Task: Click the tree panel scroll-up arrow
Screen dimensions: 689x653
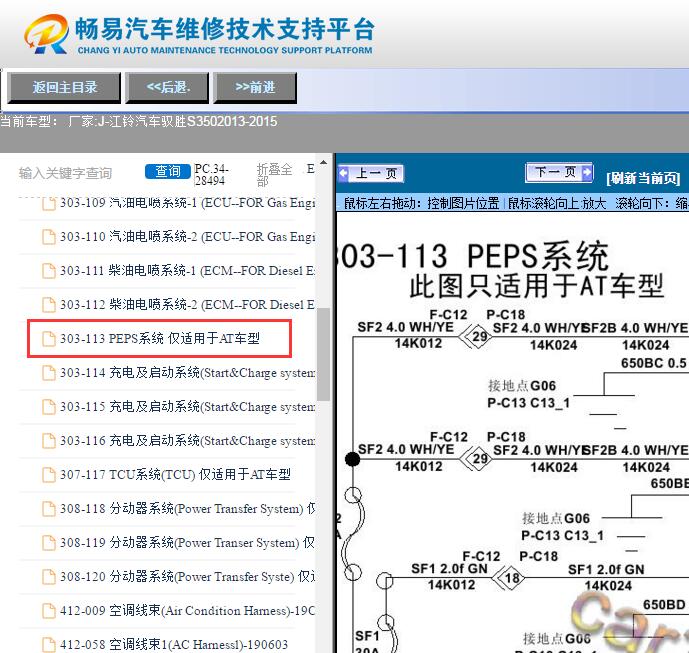Action: pos(323,163)
